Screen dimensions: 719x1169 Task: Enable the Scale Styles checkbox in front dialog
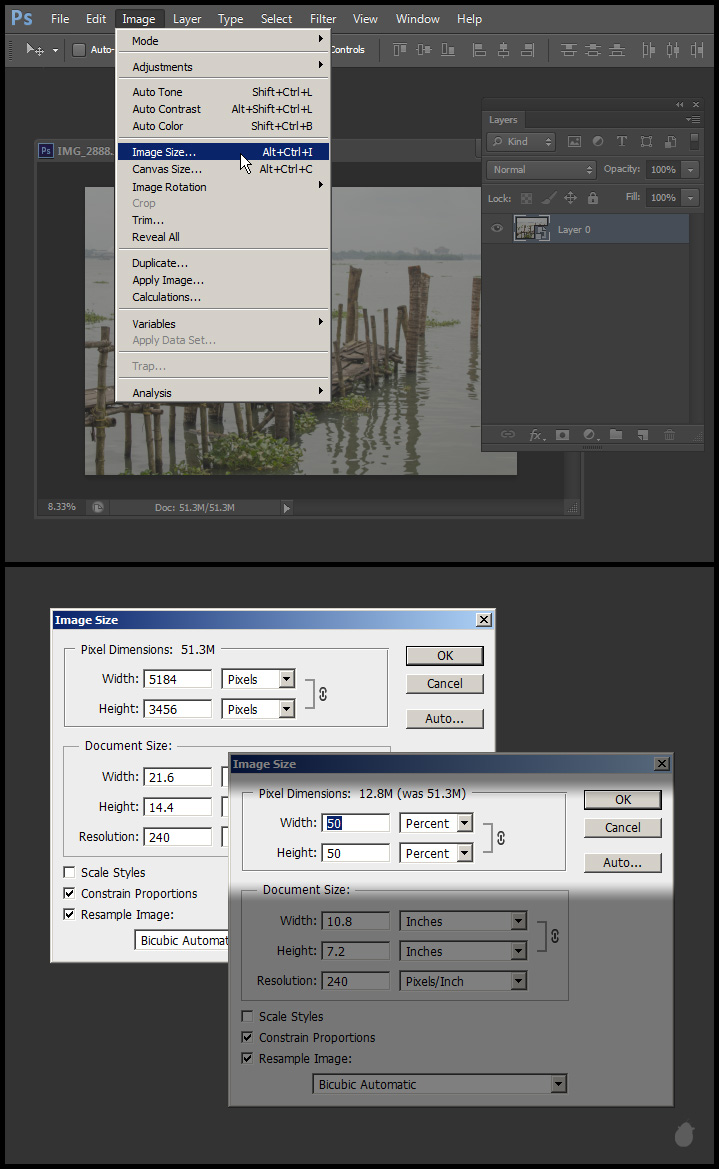click(x=247, y=1016)
